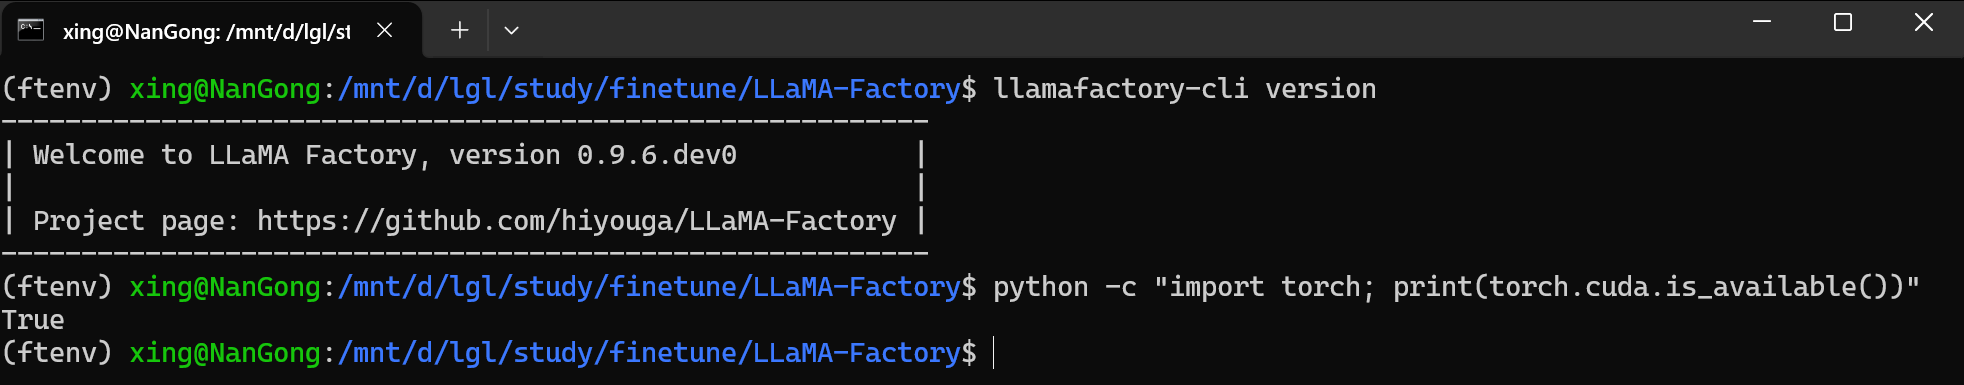Image resolution: width=1964 pixels, height=385 pixels.
Task: Open a new tab with the plus button
Action: (459, 30)
